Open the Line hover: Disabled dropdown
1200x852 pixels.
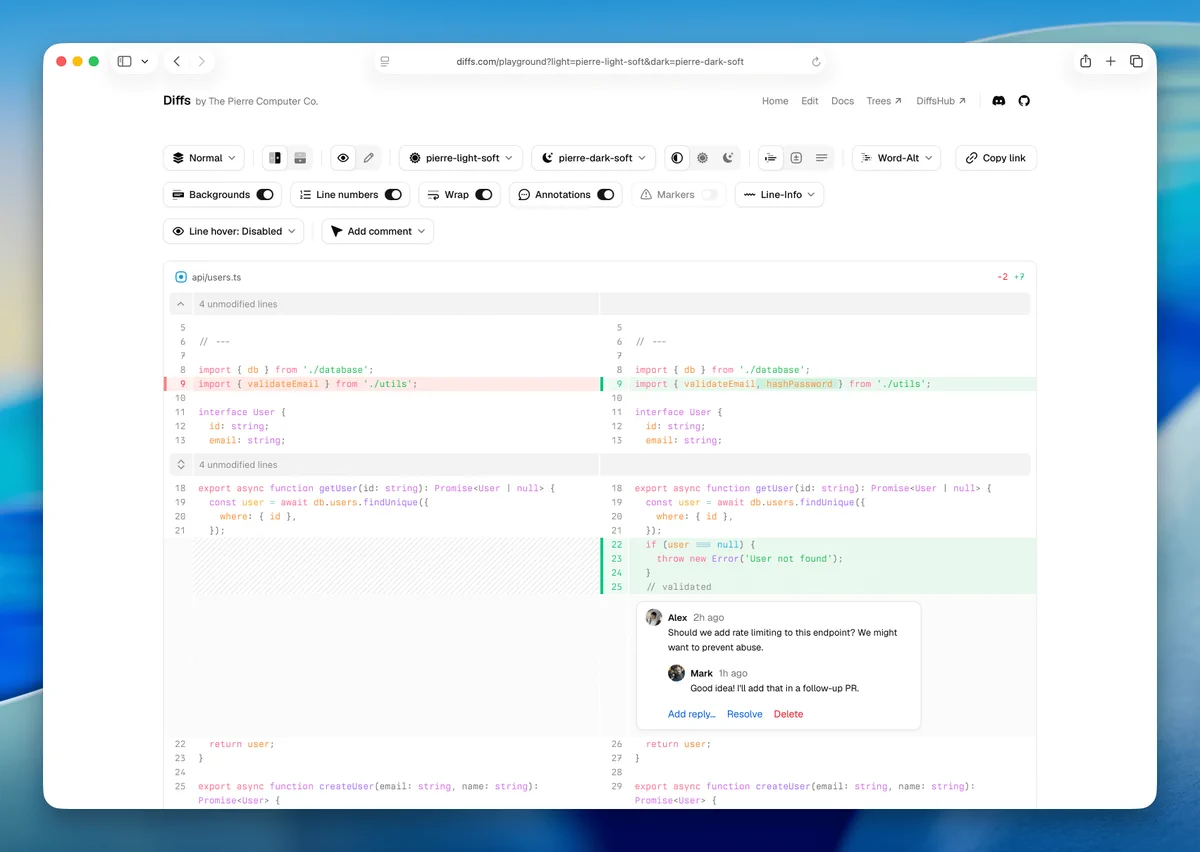234,231
